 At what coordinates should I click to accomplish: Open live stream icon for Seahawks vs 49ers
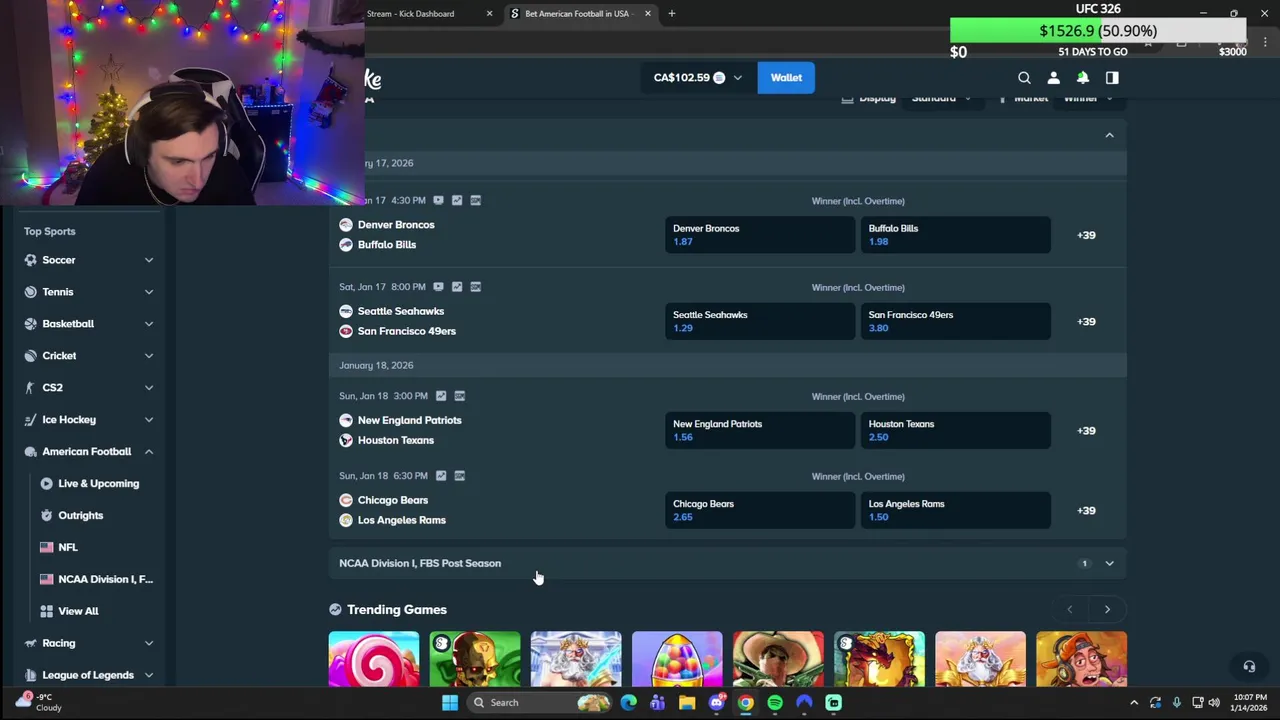[x=438, y=286]
